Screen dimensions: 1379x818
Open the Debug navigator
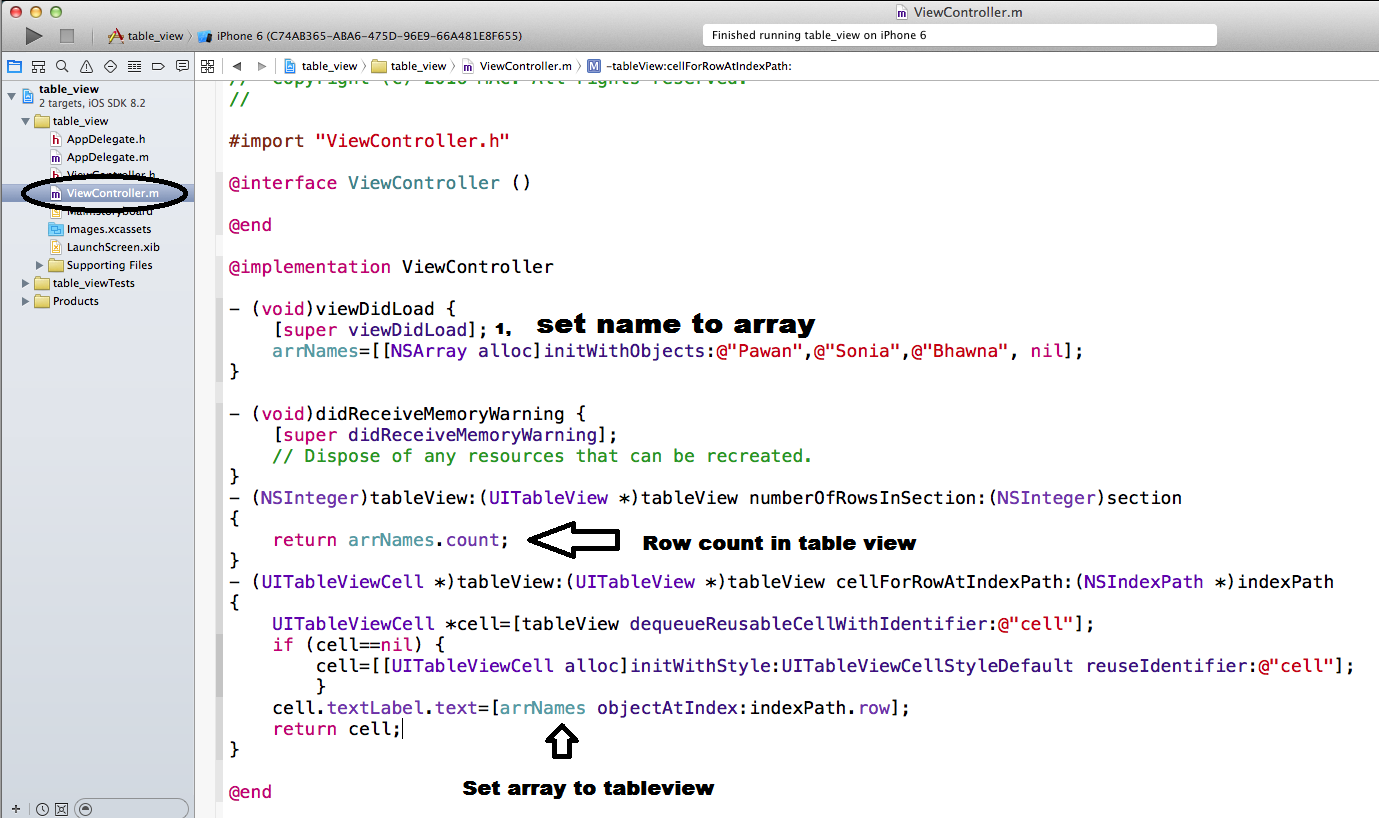132,66
